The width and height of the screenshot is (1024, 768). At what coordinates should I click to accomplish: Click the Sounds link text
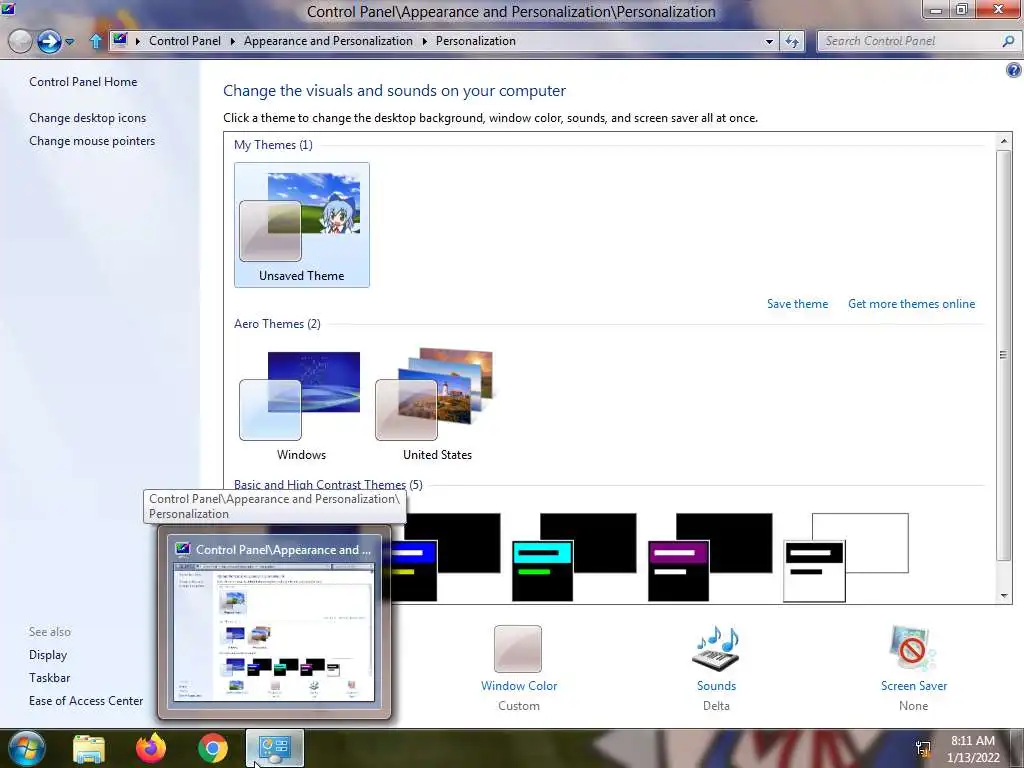[x=716, y=686]
